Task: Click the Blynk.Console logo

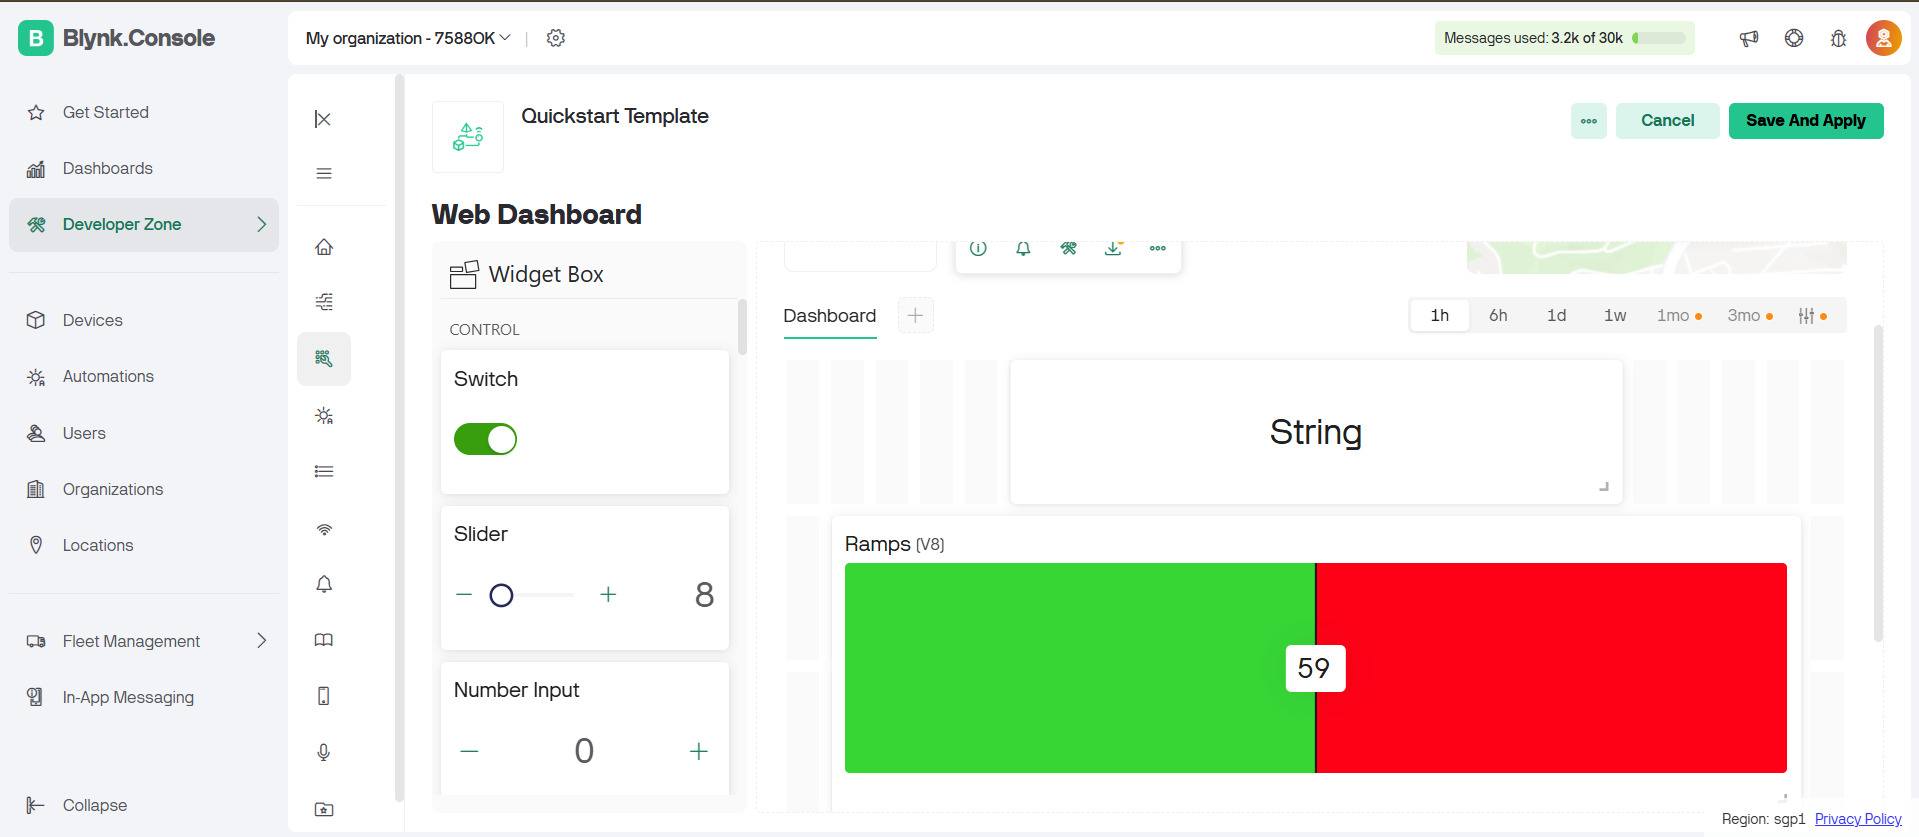Action: [117, 38]
